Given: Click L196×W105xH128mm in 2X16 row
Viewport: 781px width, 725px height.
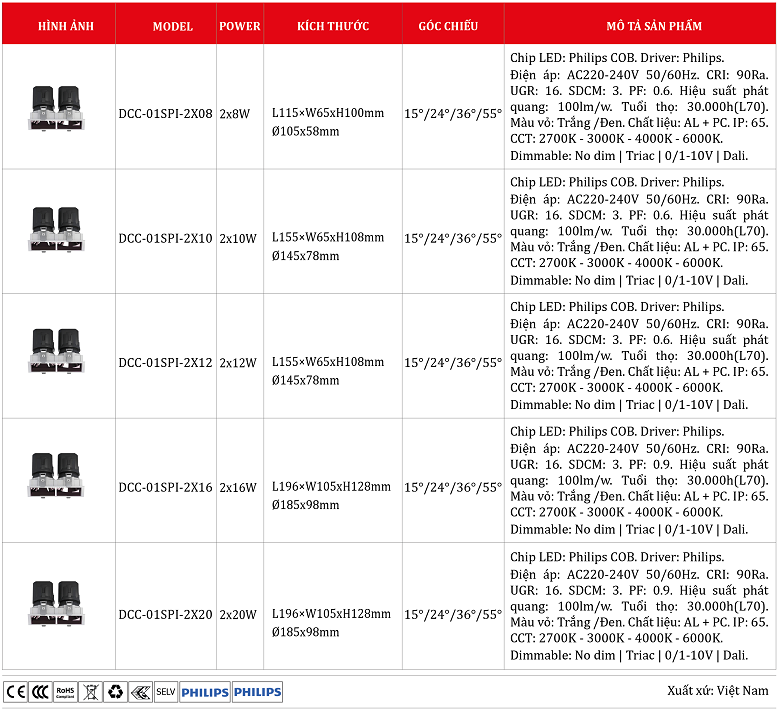Looking at the screenshot, I should point(331,486).
